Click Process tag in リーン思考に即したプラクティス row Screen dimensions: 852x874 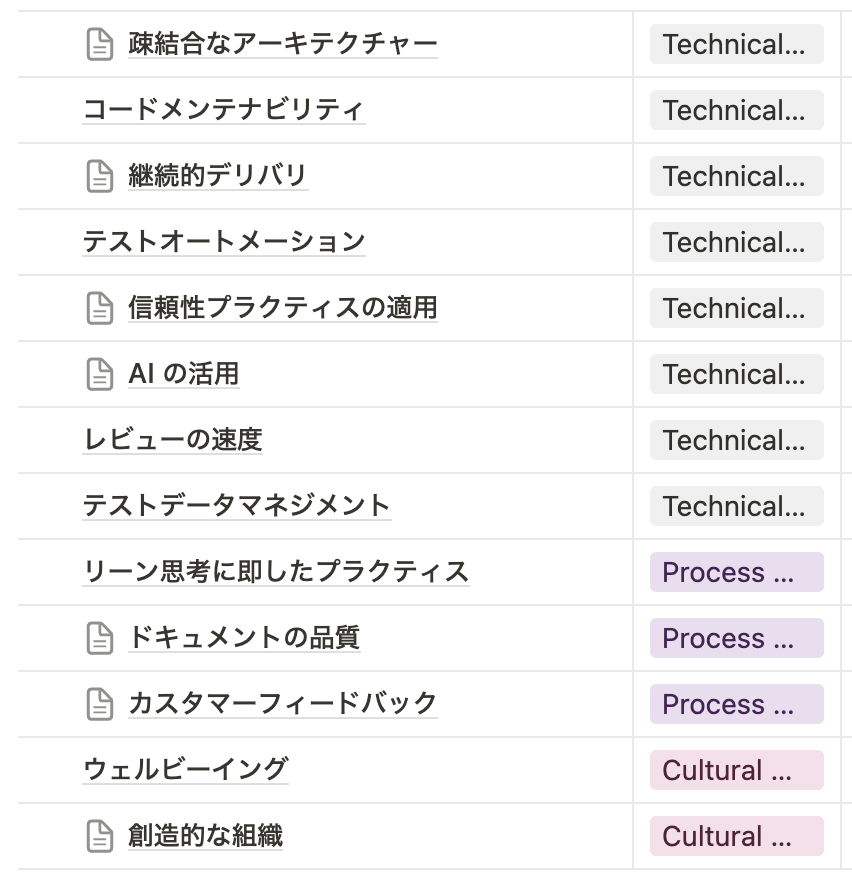[x=736, y=573]
